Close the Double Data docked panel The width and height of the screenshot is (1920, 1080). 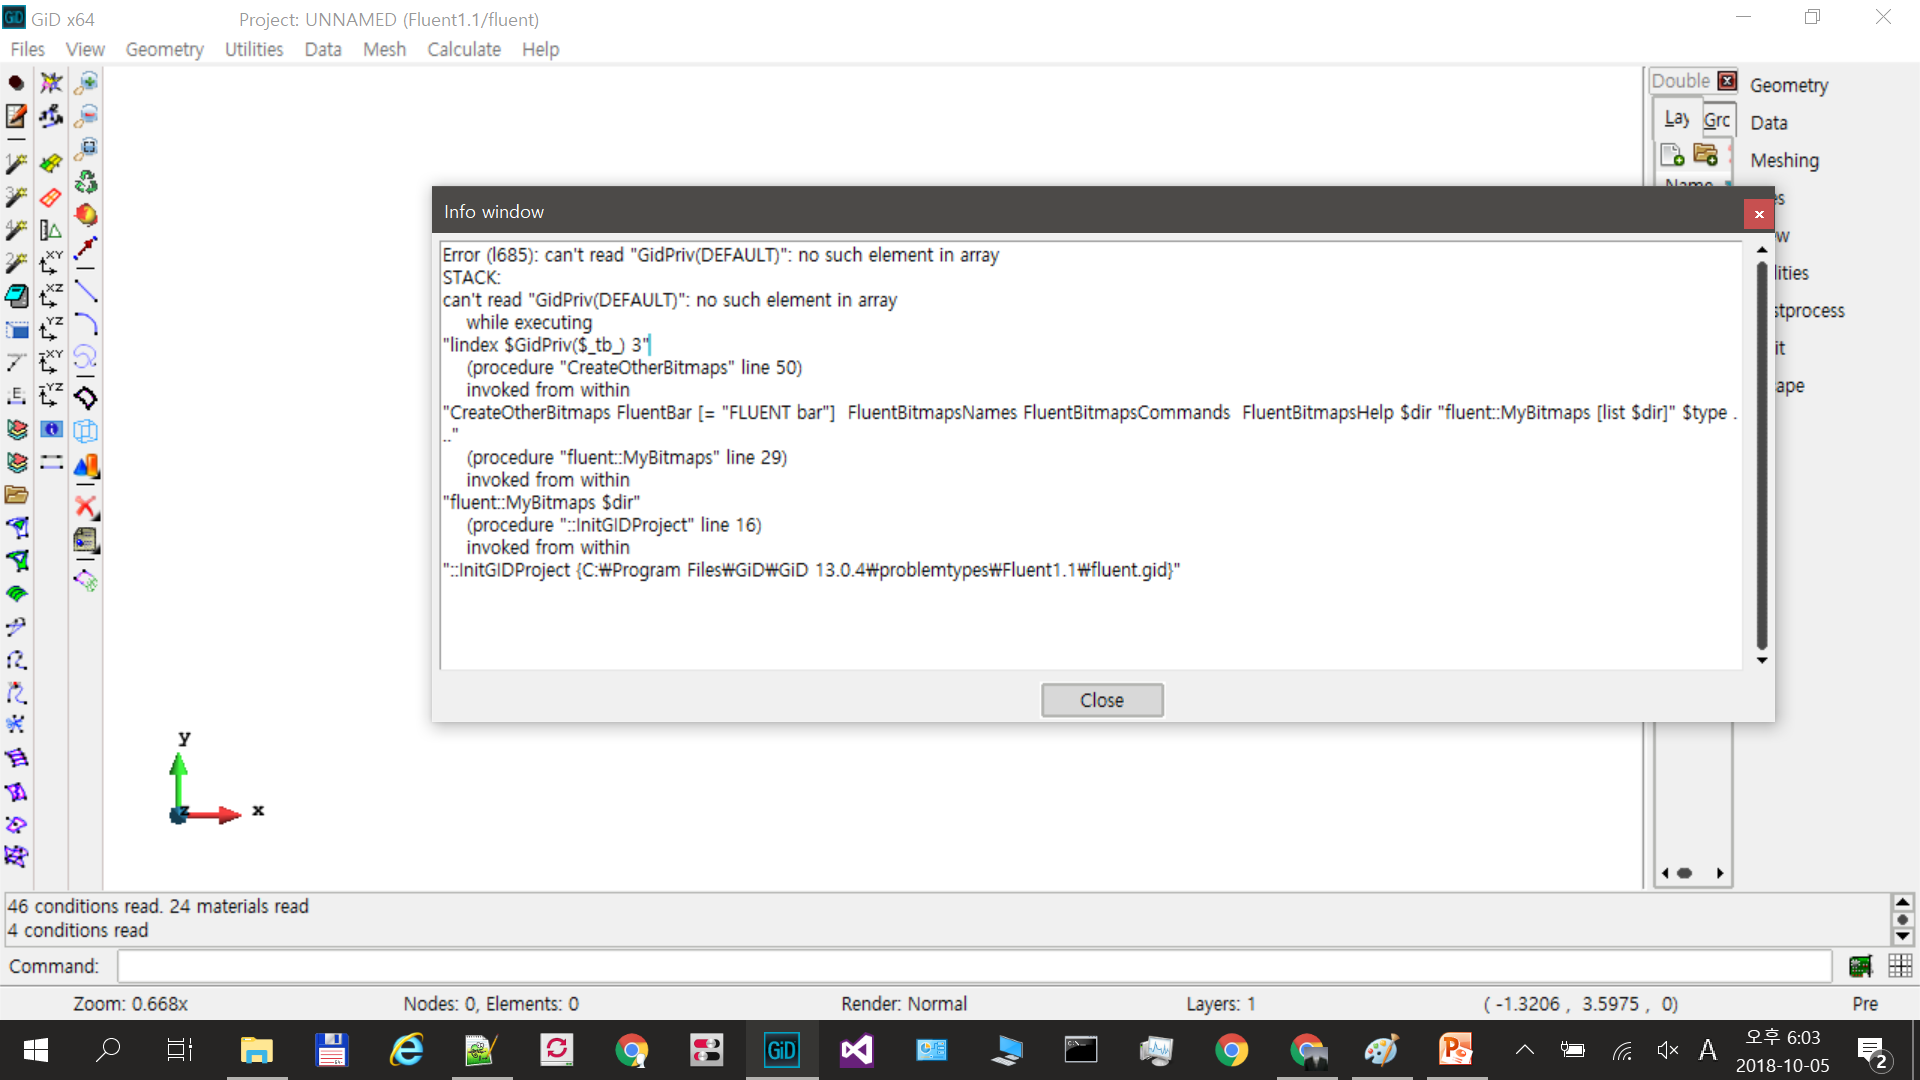click(x=1727, y=81)
